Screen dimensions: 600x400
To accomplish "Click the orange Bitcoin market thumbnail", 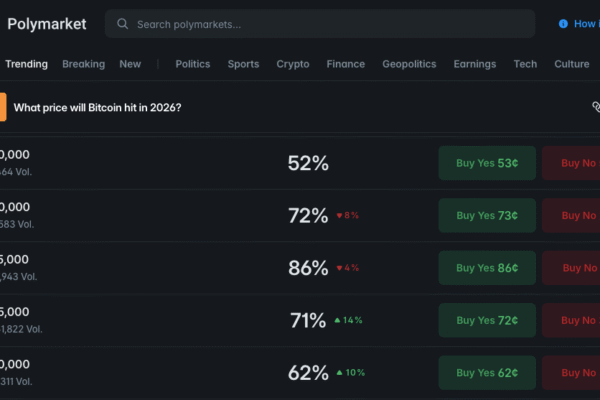I will [3, 107].
